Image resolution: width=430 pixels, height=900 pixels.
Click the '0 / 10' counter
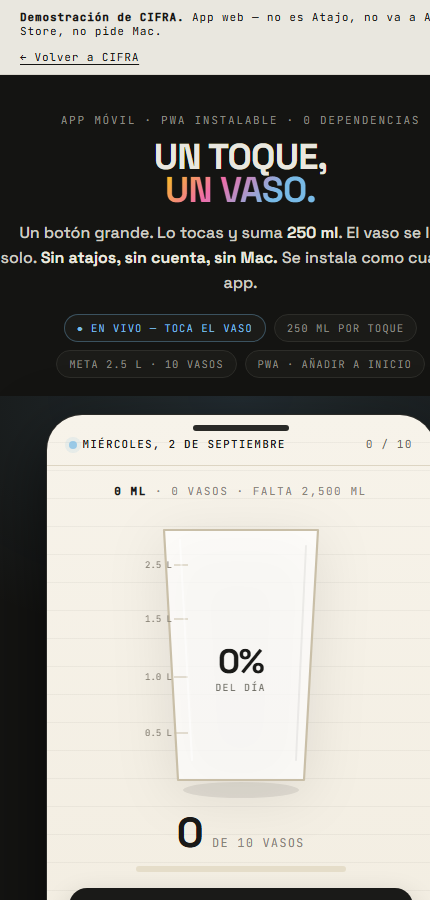click(389, 444)
